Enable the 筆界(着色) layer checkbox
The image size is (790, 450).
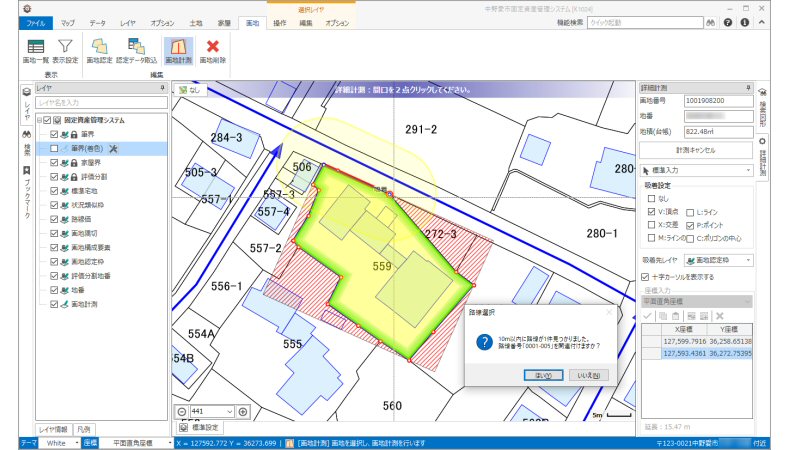(x=56, y=148)
